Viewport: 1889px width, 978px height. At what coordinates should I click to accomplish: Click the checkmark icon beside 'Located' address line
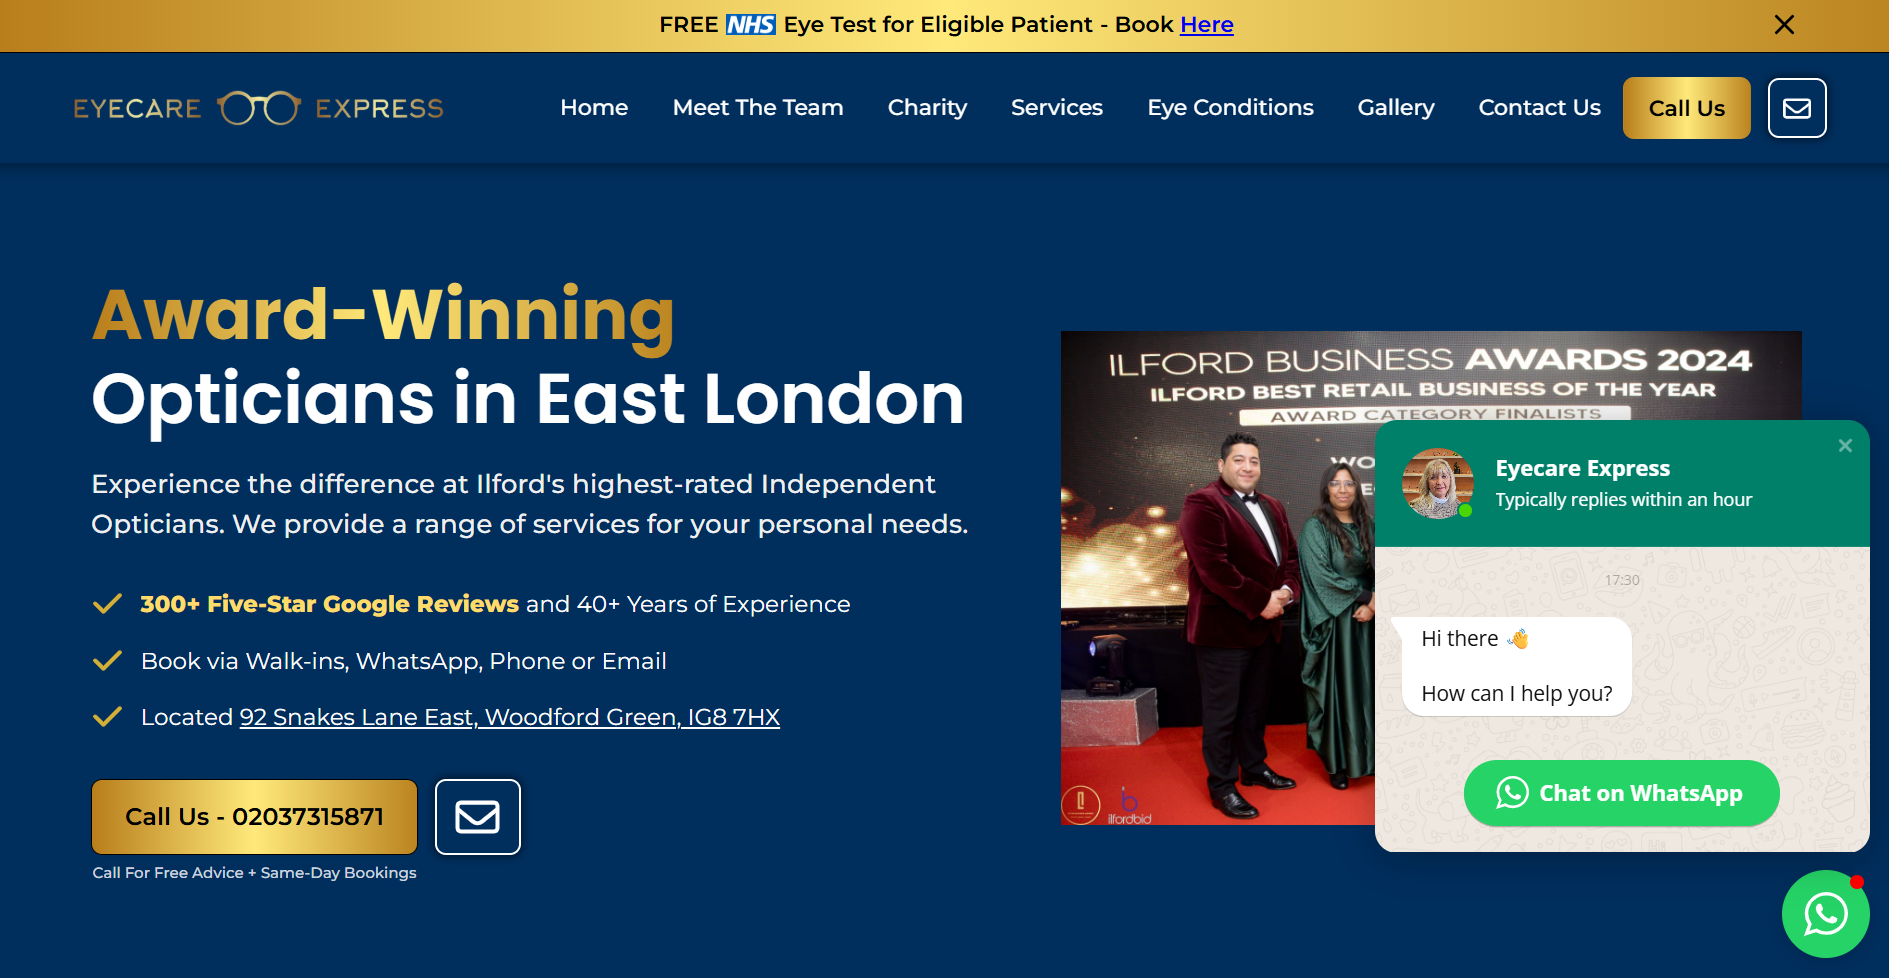[107, 717]
